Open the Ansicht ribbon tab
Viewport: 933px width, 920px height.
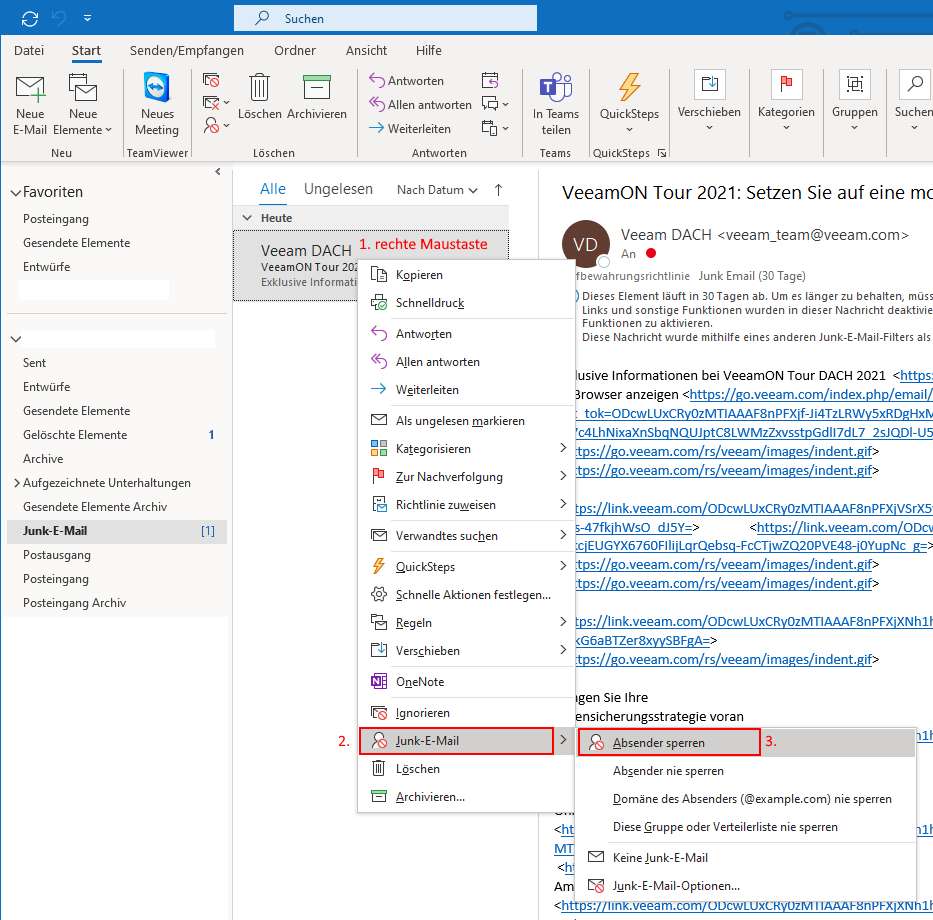[366, 51]
